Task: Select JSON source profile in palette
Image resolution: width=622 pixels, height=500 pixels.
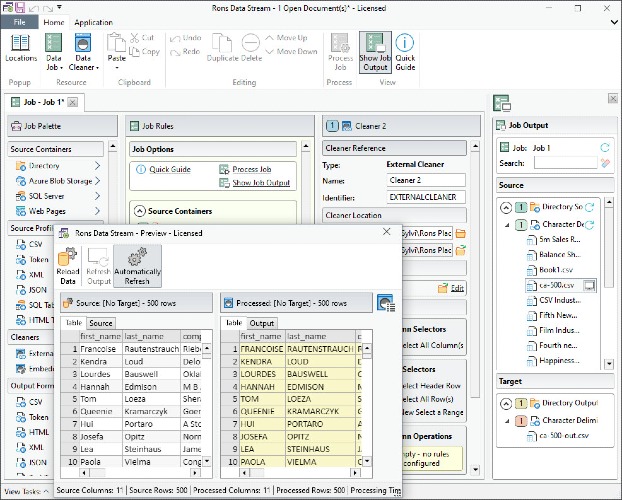Action: tap(31, 290)
